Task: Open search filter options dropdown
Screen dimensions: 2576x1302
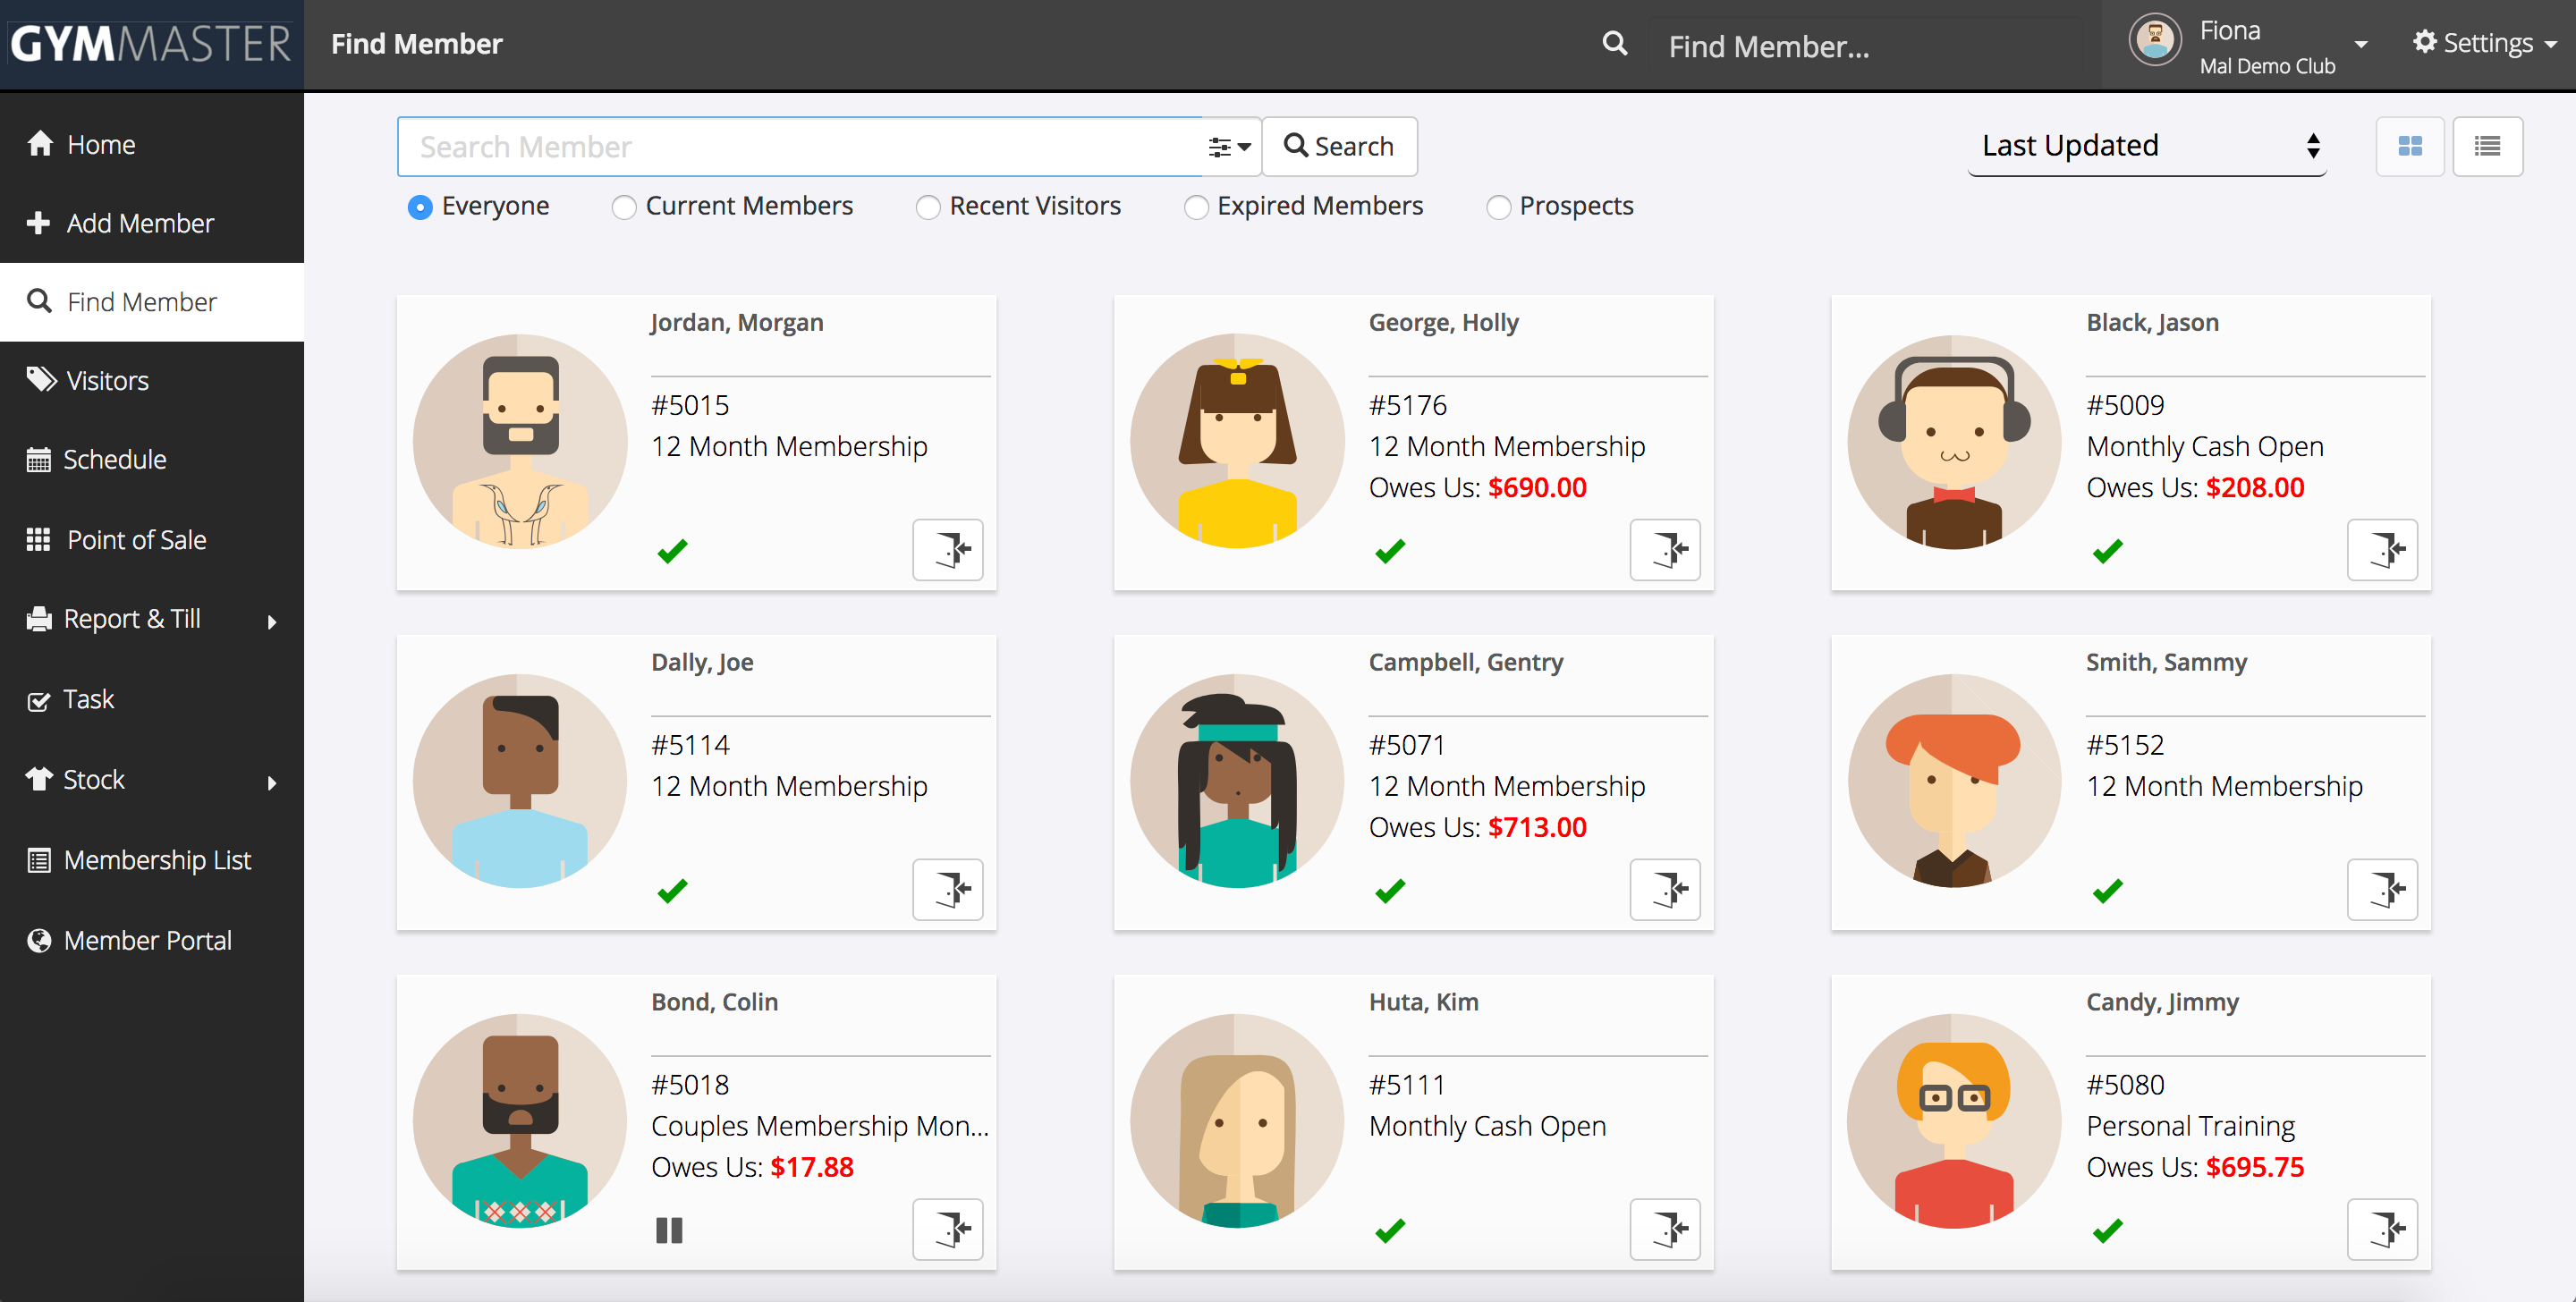Action: (1229, 147)
